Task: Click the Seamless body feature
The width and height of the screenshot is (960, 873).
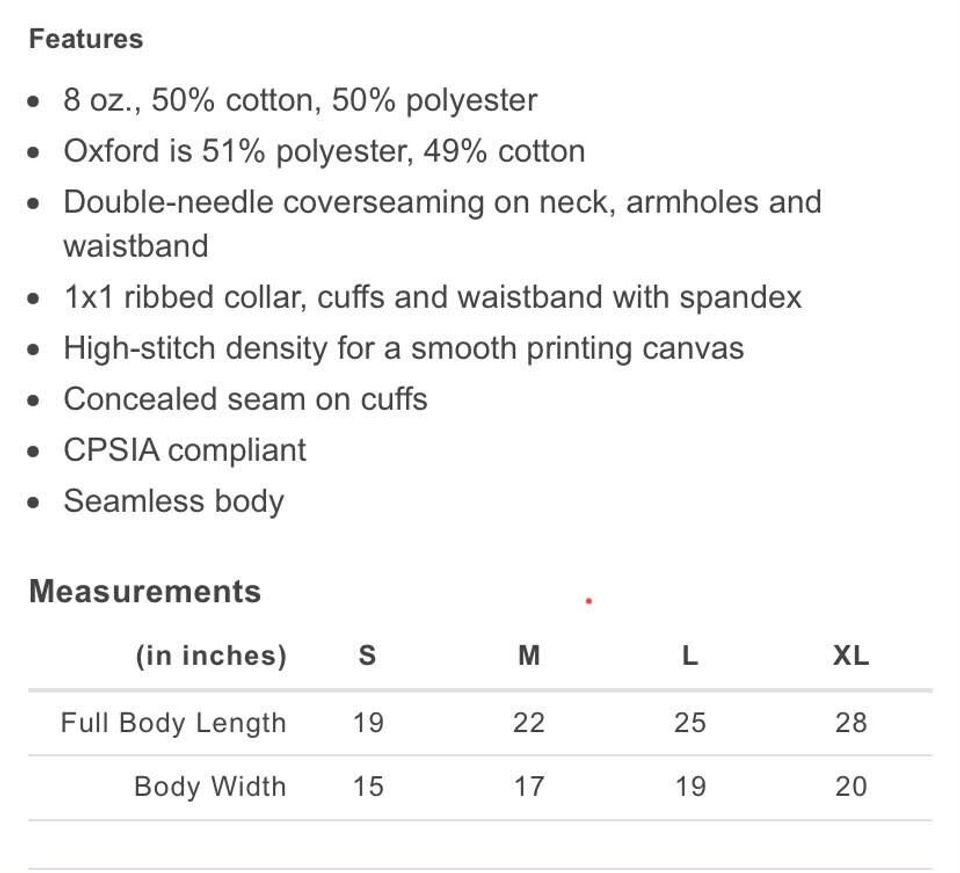Action: [174, 501]
